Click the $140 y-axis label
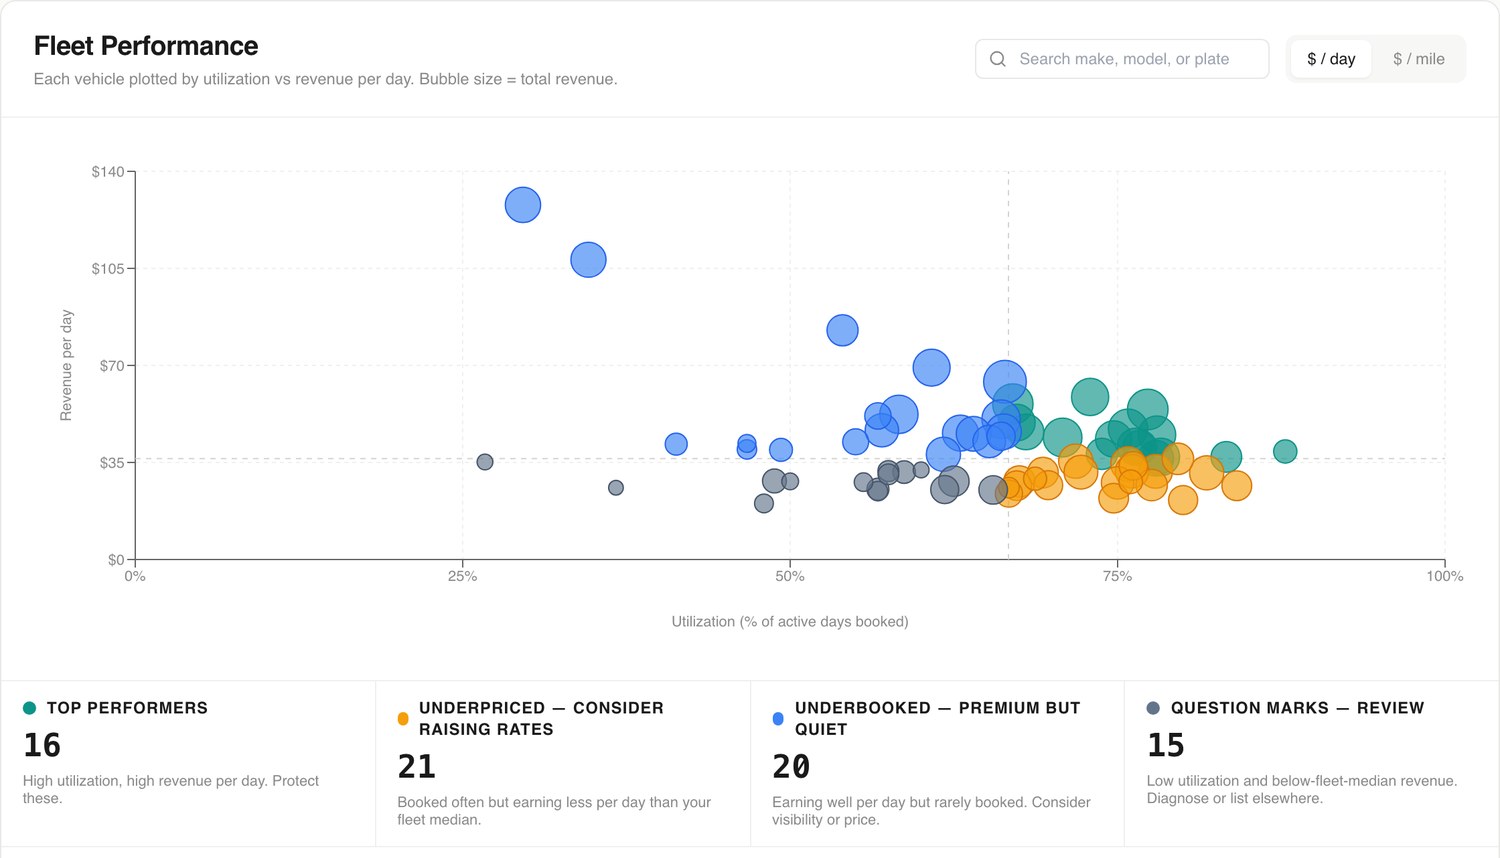1500x858 pixels. [x=108, y=172]
